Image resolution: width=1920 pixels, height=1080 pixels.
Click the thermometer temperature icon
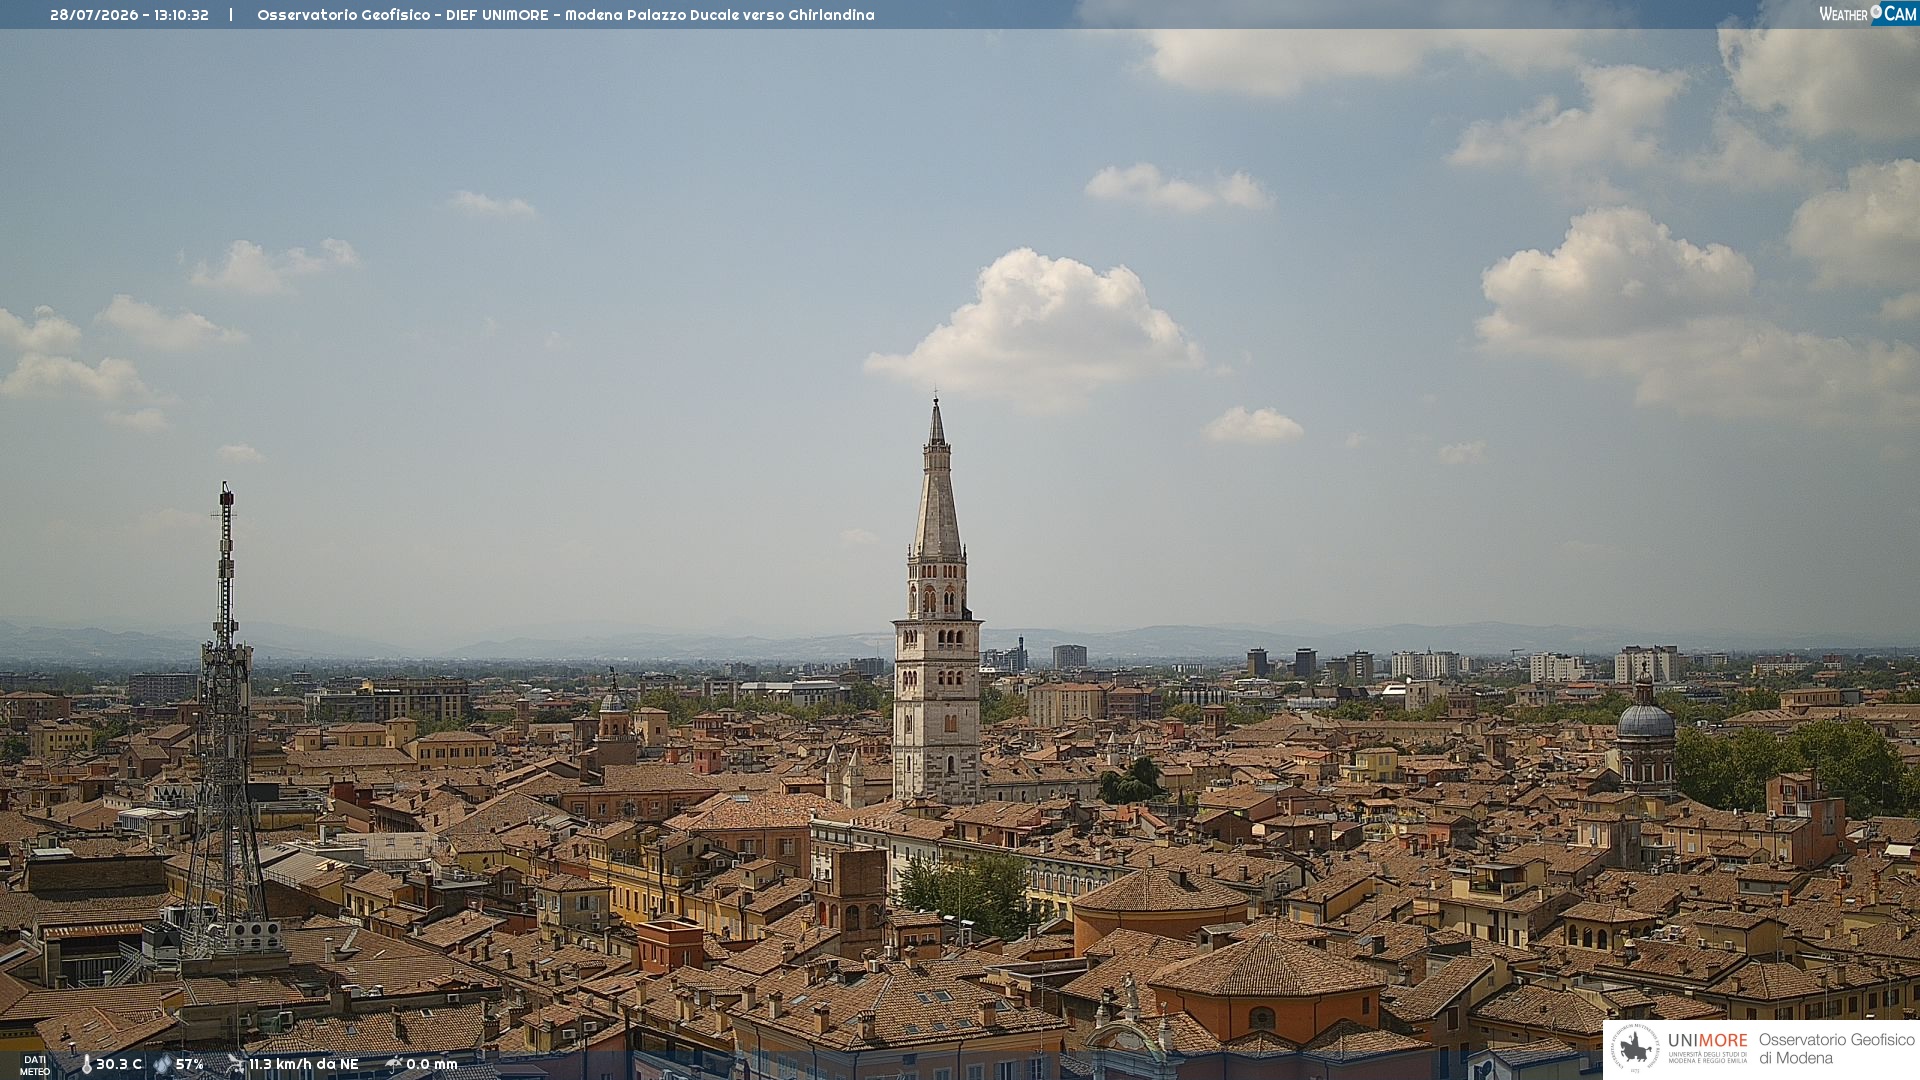pos(86,1065)
